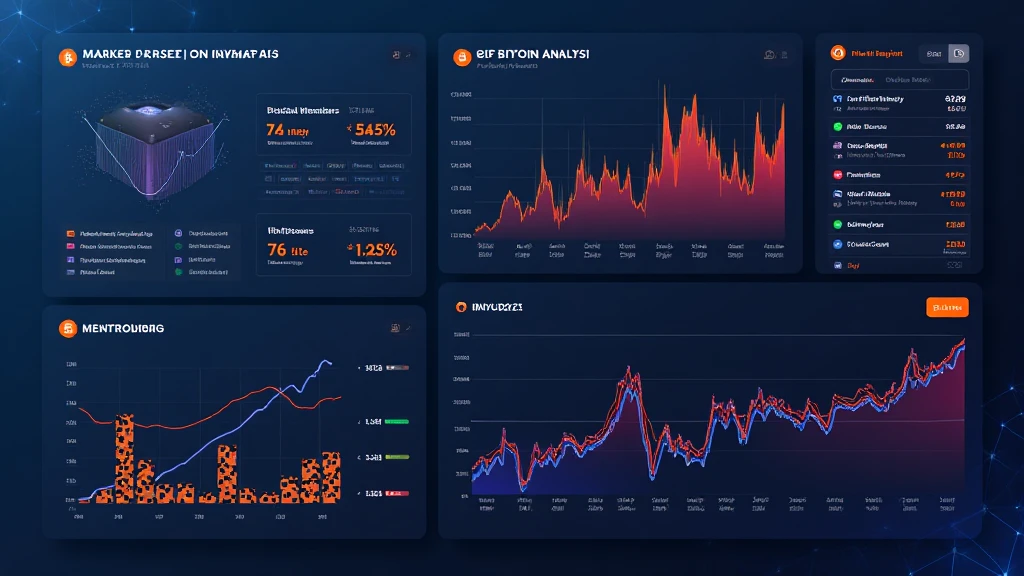Toggle the first orange legend item under the 3D chart
The image size is (1024, 576).
(x=70, y=232)
